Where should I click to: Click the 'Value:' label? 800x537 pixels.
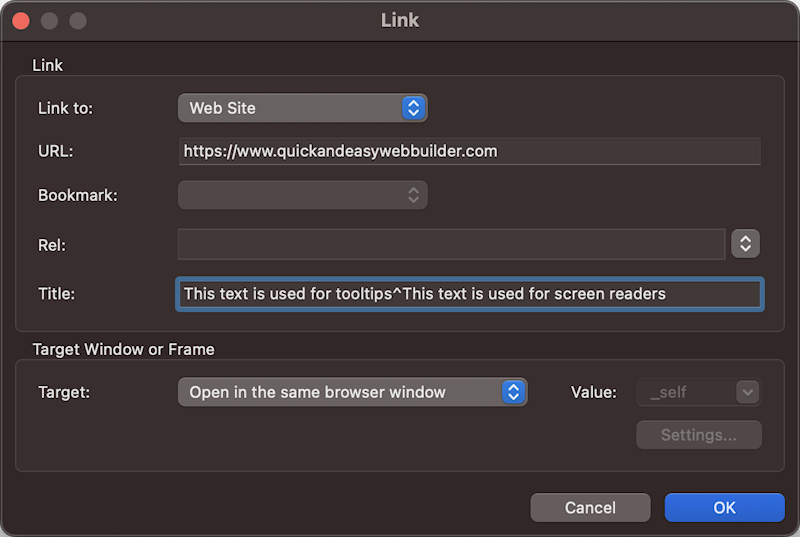click(594, 392)
